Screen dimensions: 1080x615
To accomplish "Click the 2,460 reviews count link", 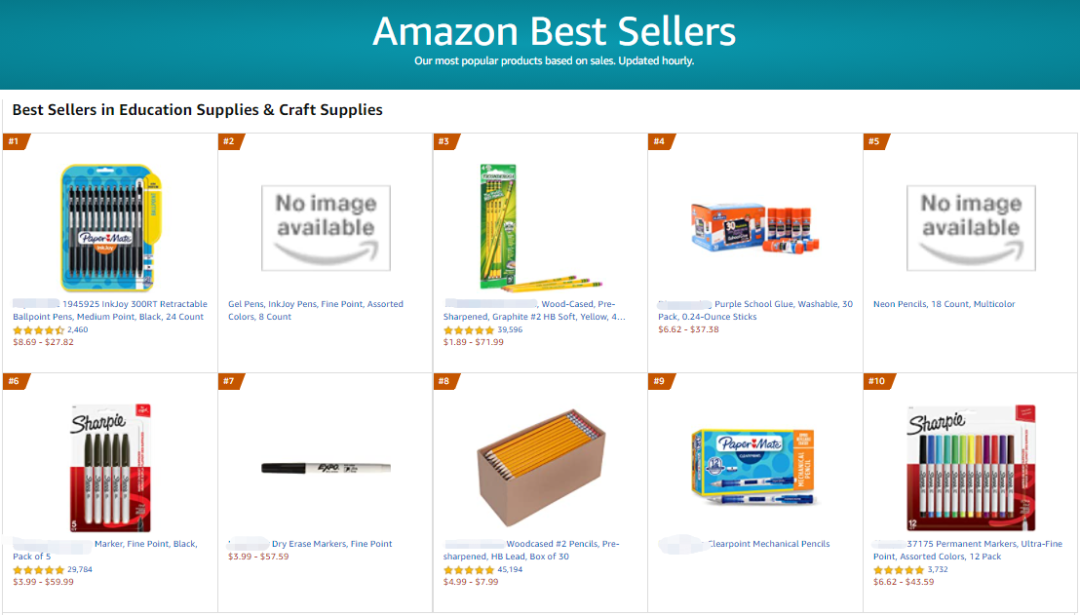I will [77, 329].
